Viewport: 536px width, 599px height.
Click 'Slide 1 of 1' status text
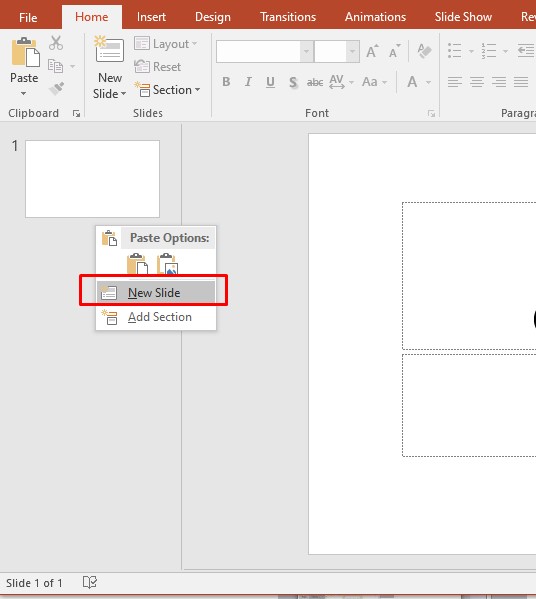click(34, 583)
